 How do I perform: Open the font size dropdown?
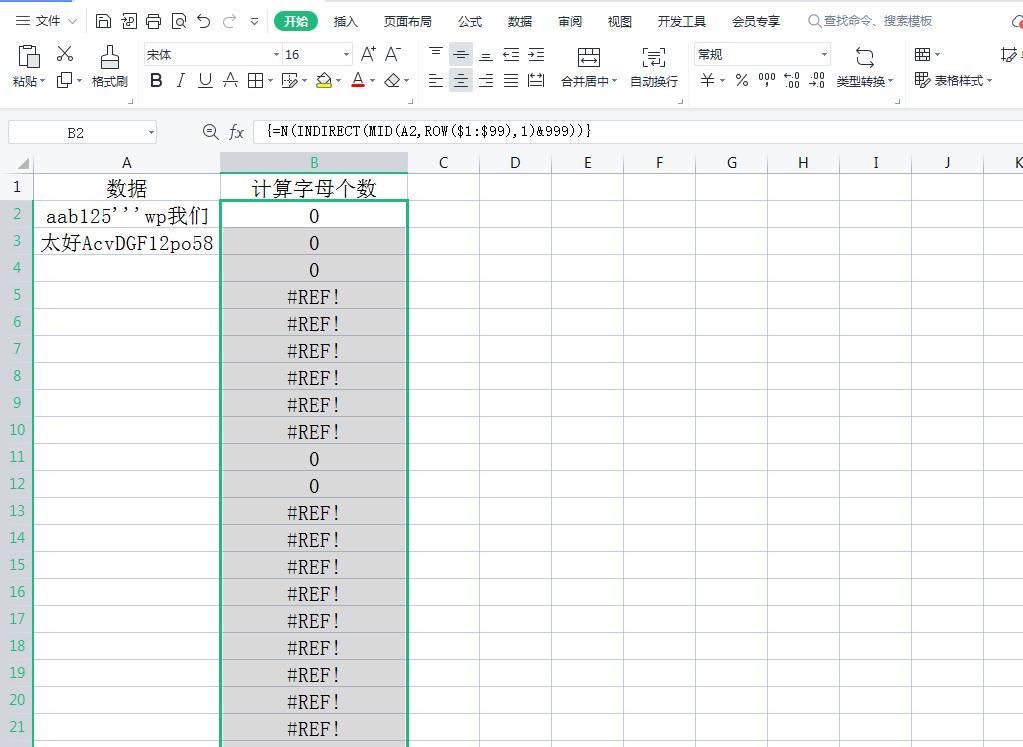click(346, 54)
